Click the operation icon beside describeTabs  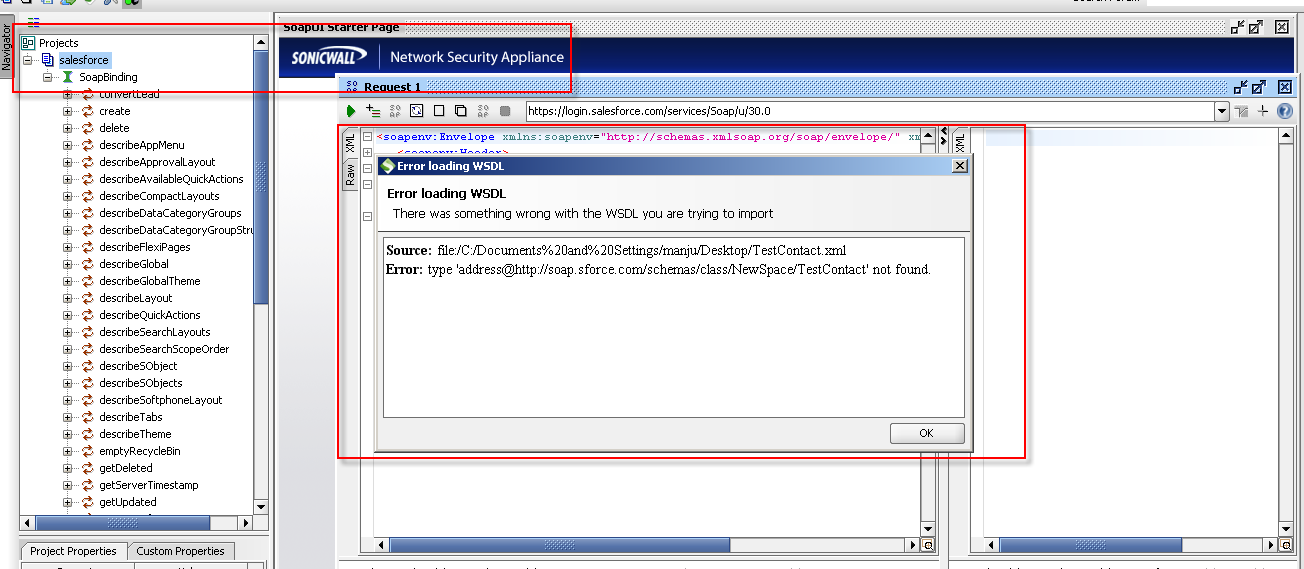[87, 417]
